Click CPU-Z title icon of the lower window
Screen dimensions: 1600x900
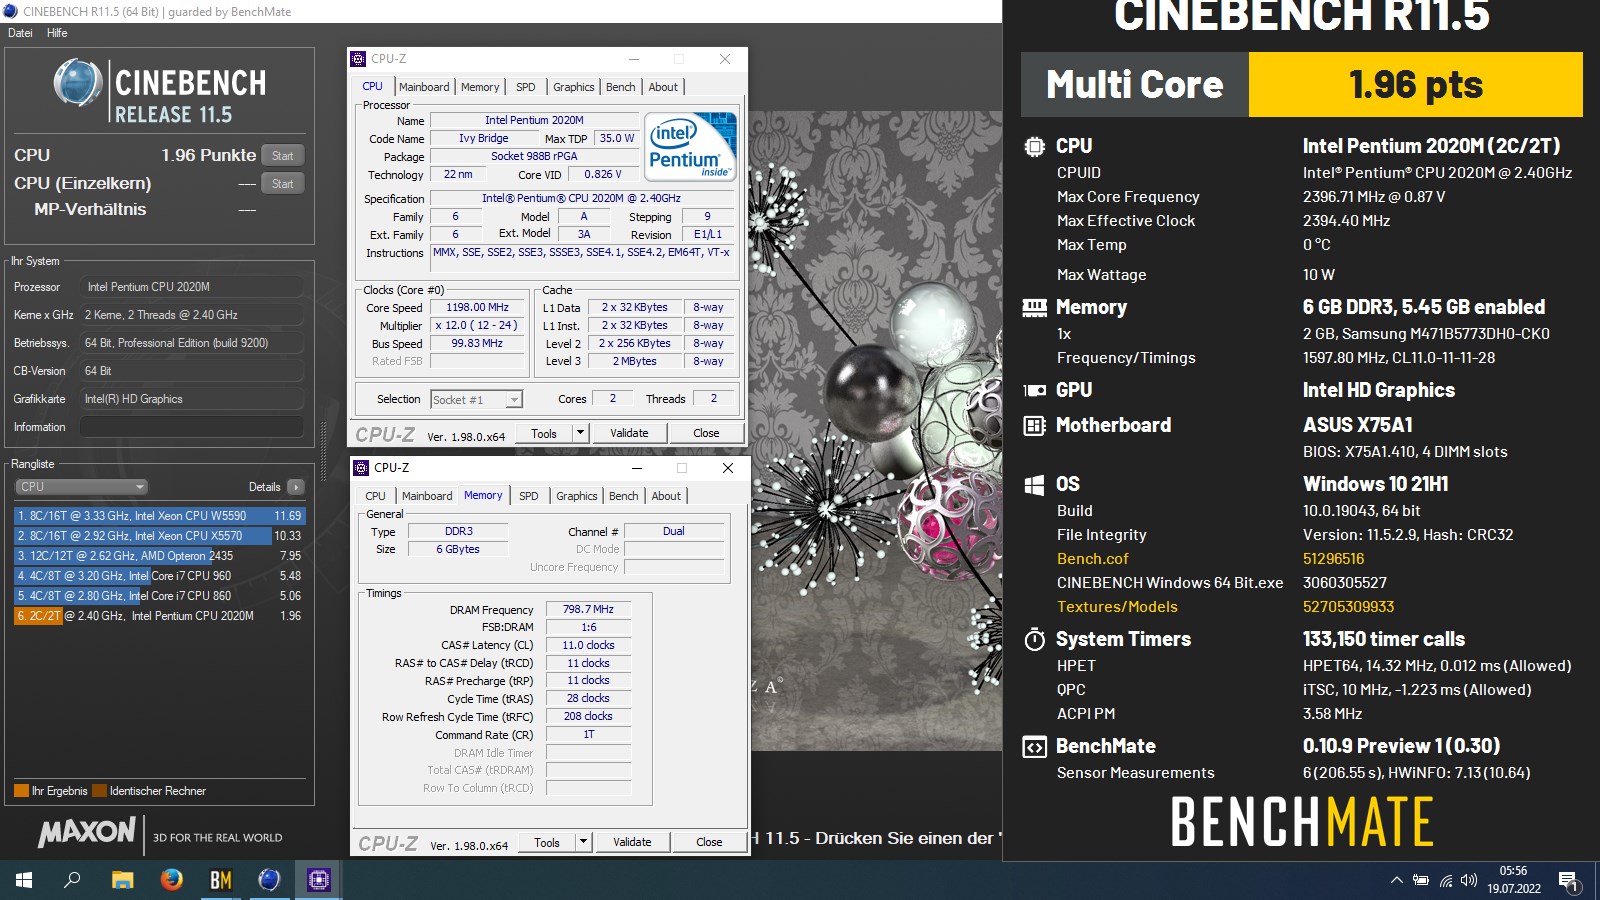click(x=361, y=468)
